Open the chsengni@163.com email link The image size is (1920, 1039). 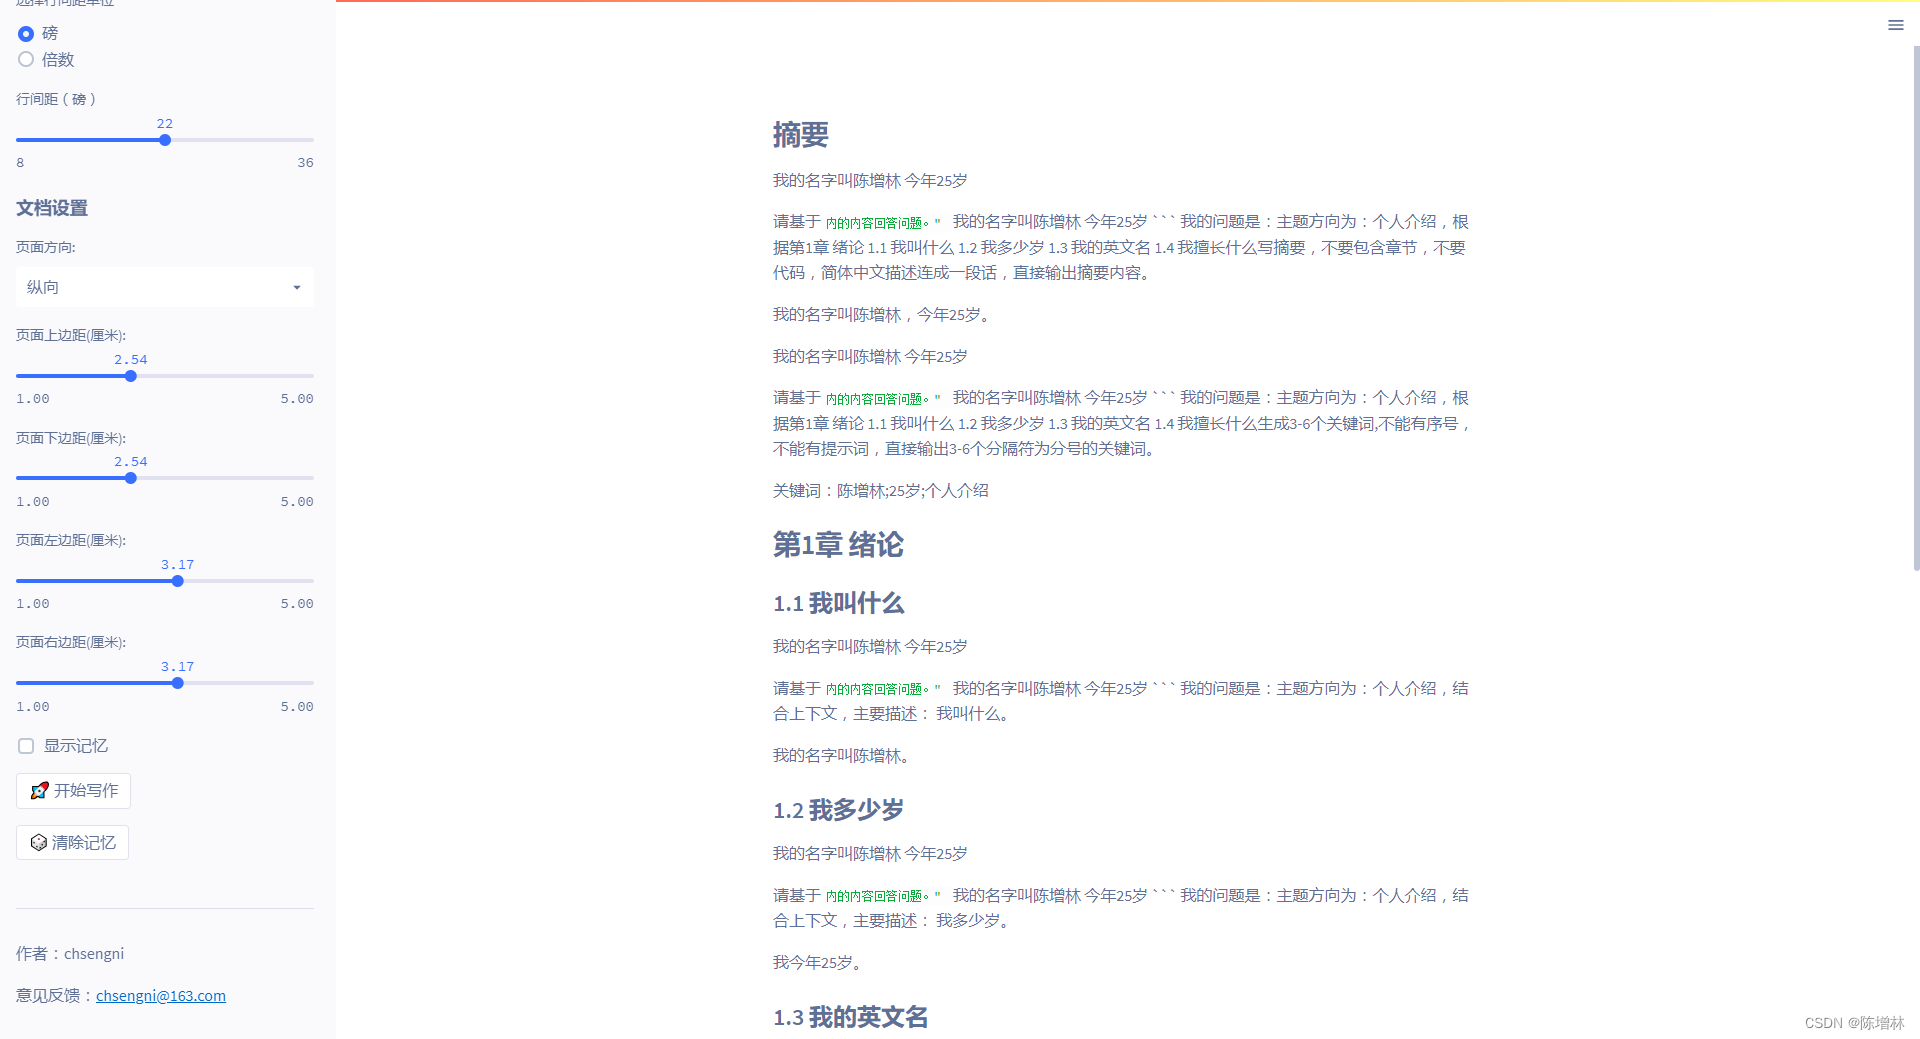161,996
